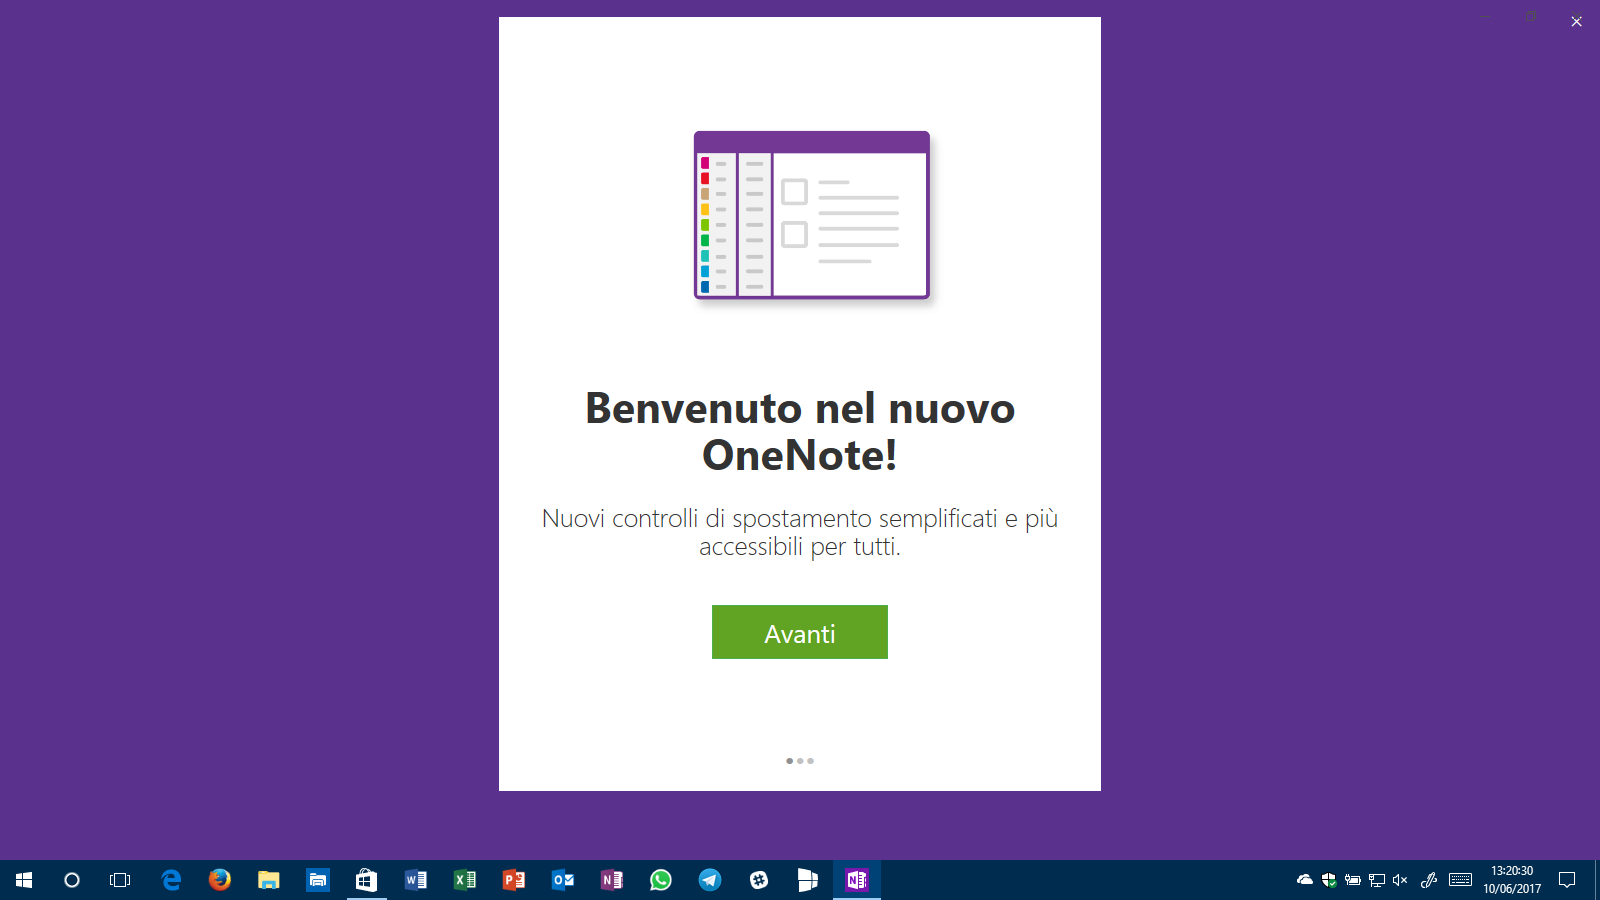Open Task View from the taskbar

(x=120, y=880)
